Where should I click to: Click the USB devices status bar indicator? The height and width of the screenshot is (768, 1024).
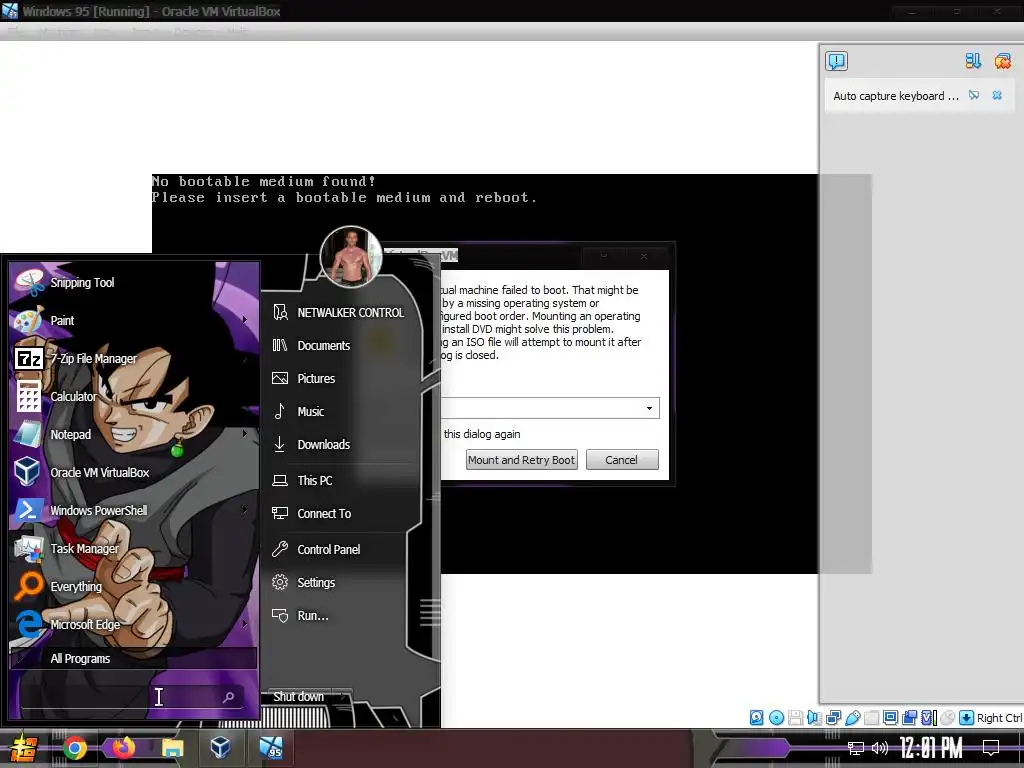point(852,718)
